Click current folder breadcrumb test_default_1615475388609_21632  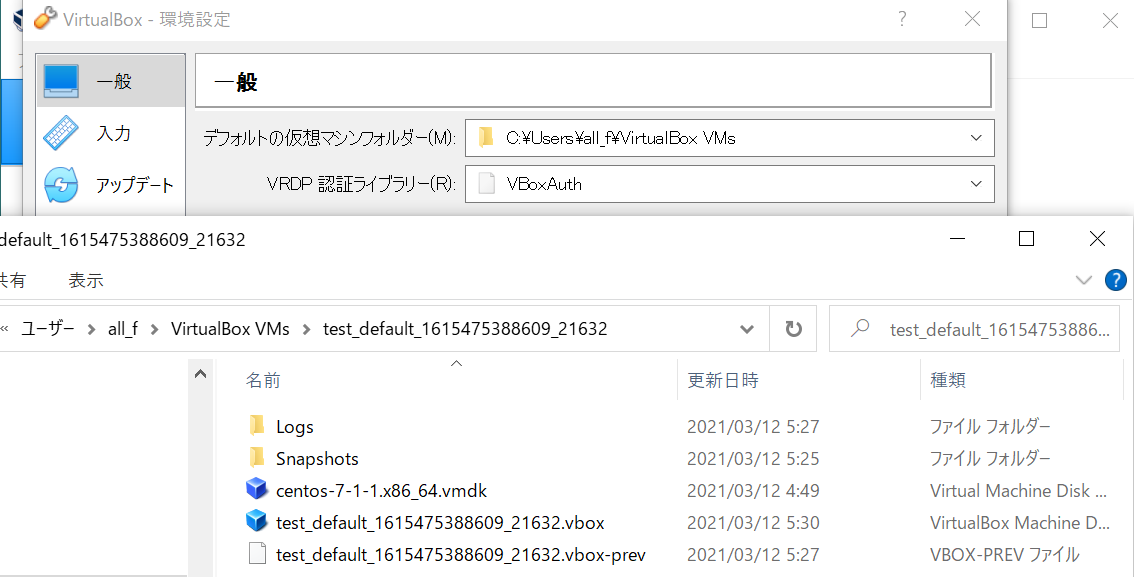(x=465, y=329)
